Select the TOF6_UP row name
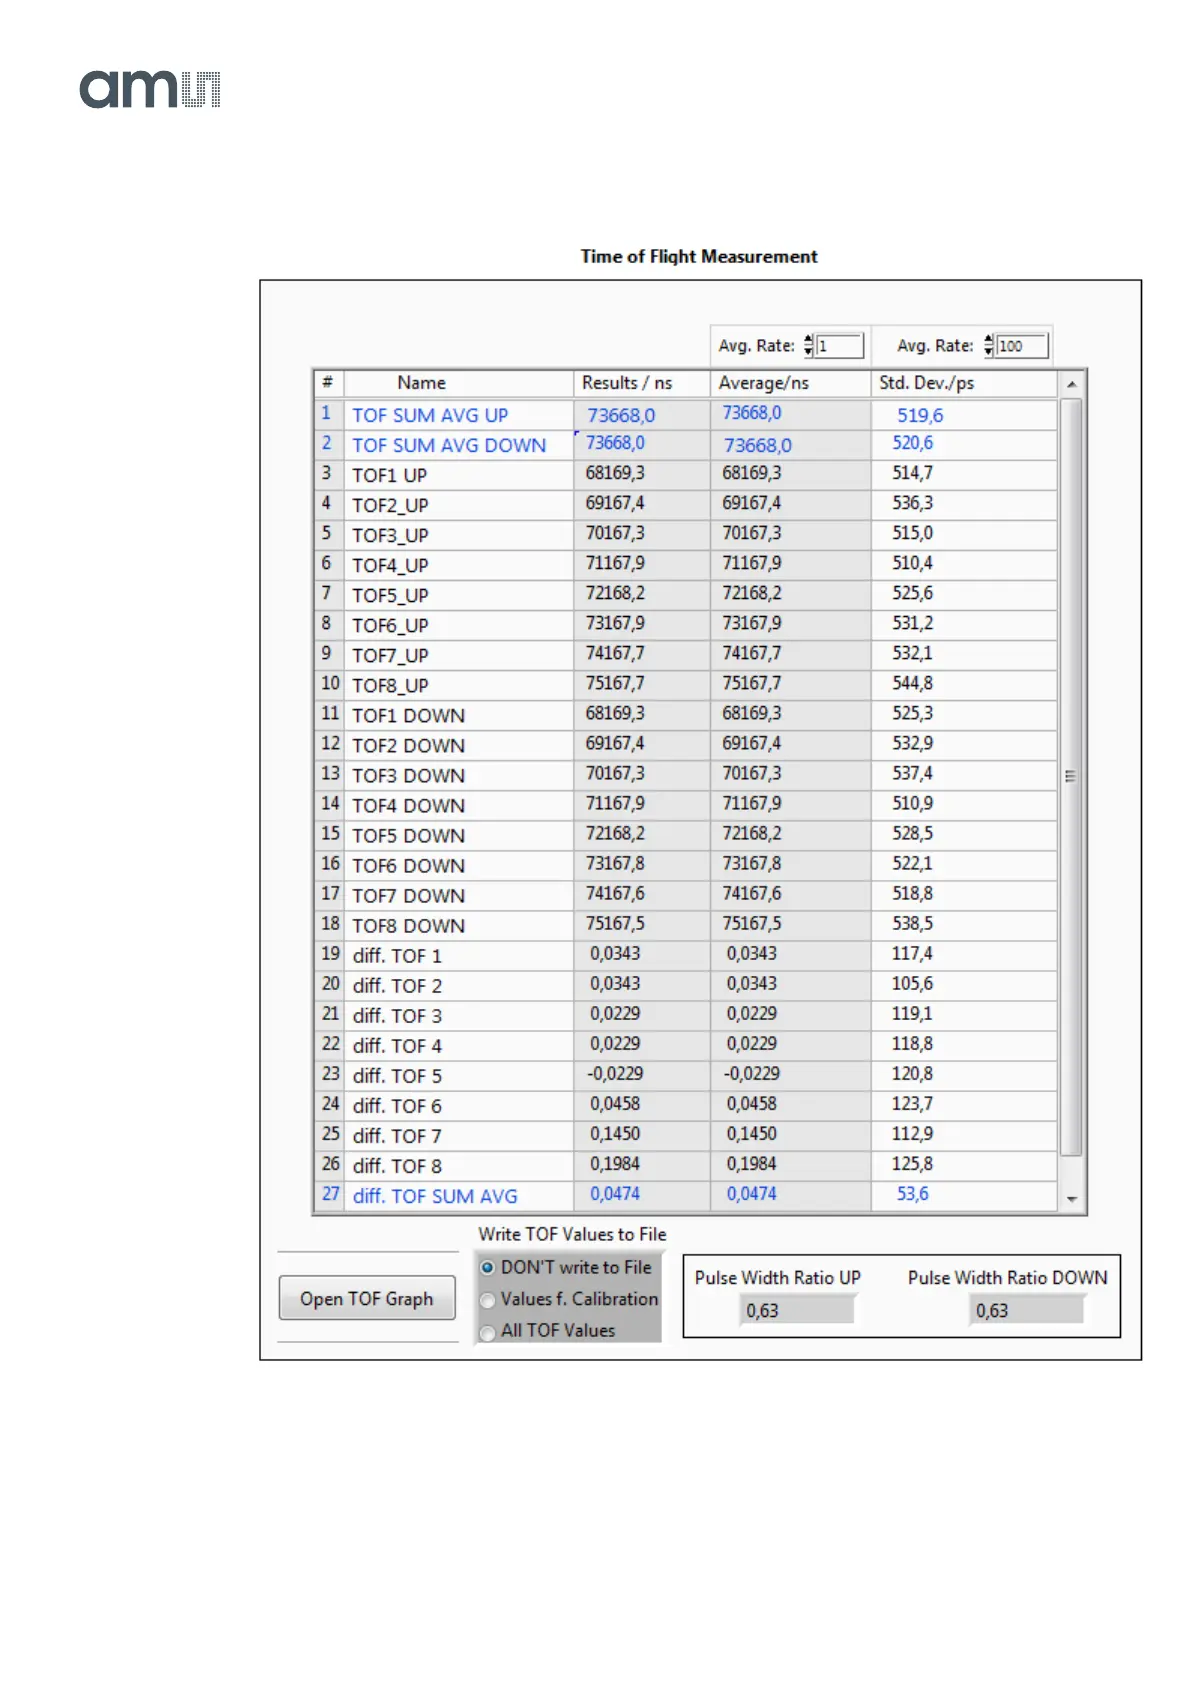1191x1684 pixels. (390, 625)
